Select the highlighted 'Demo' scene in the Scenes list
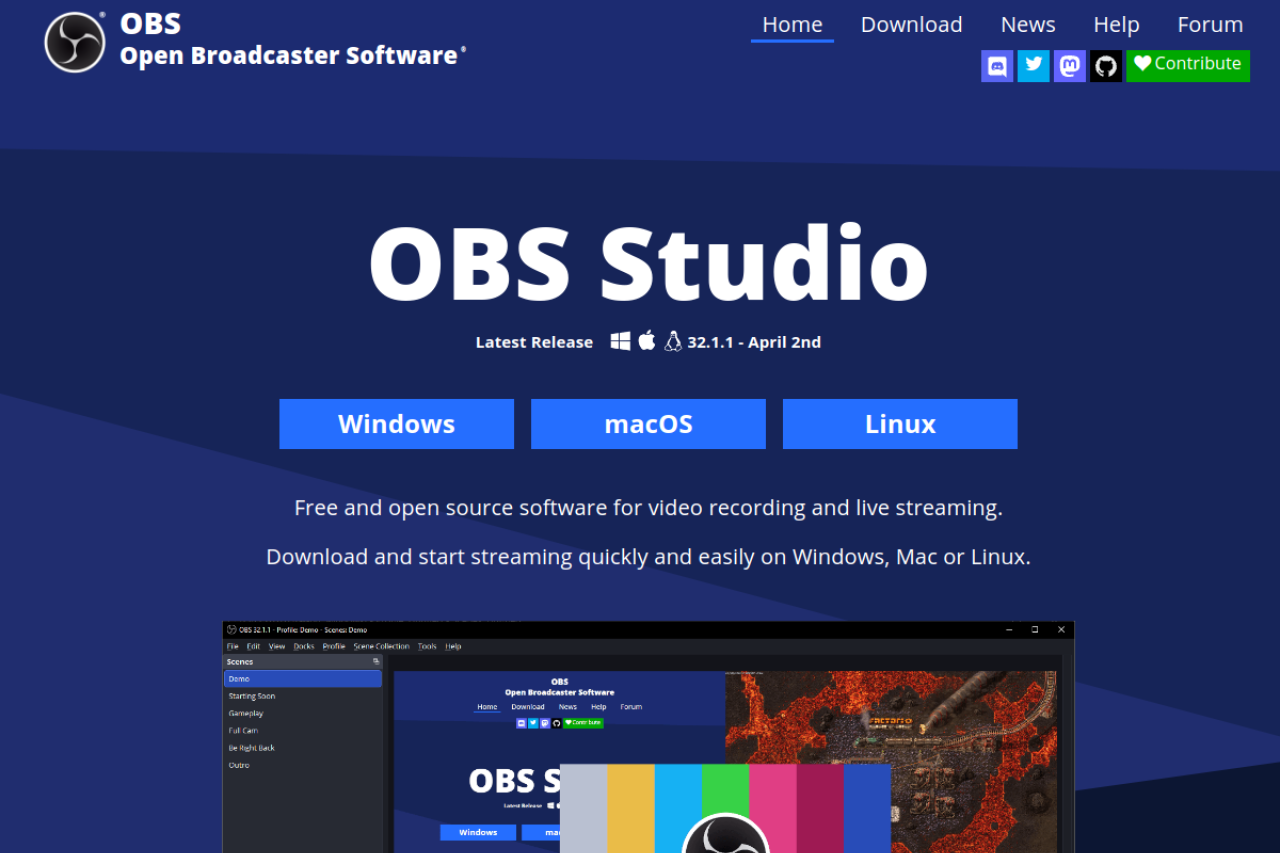Screen dimensions: 1280x853 [303, 679]
